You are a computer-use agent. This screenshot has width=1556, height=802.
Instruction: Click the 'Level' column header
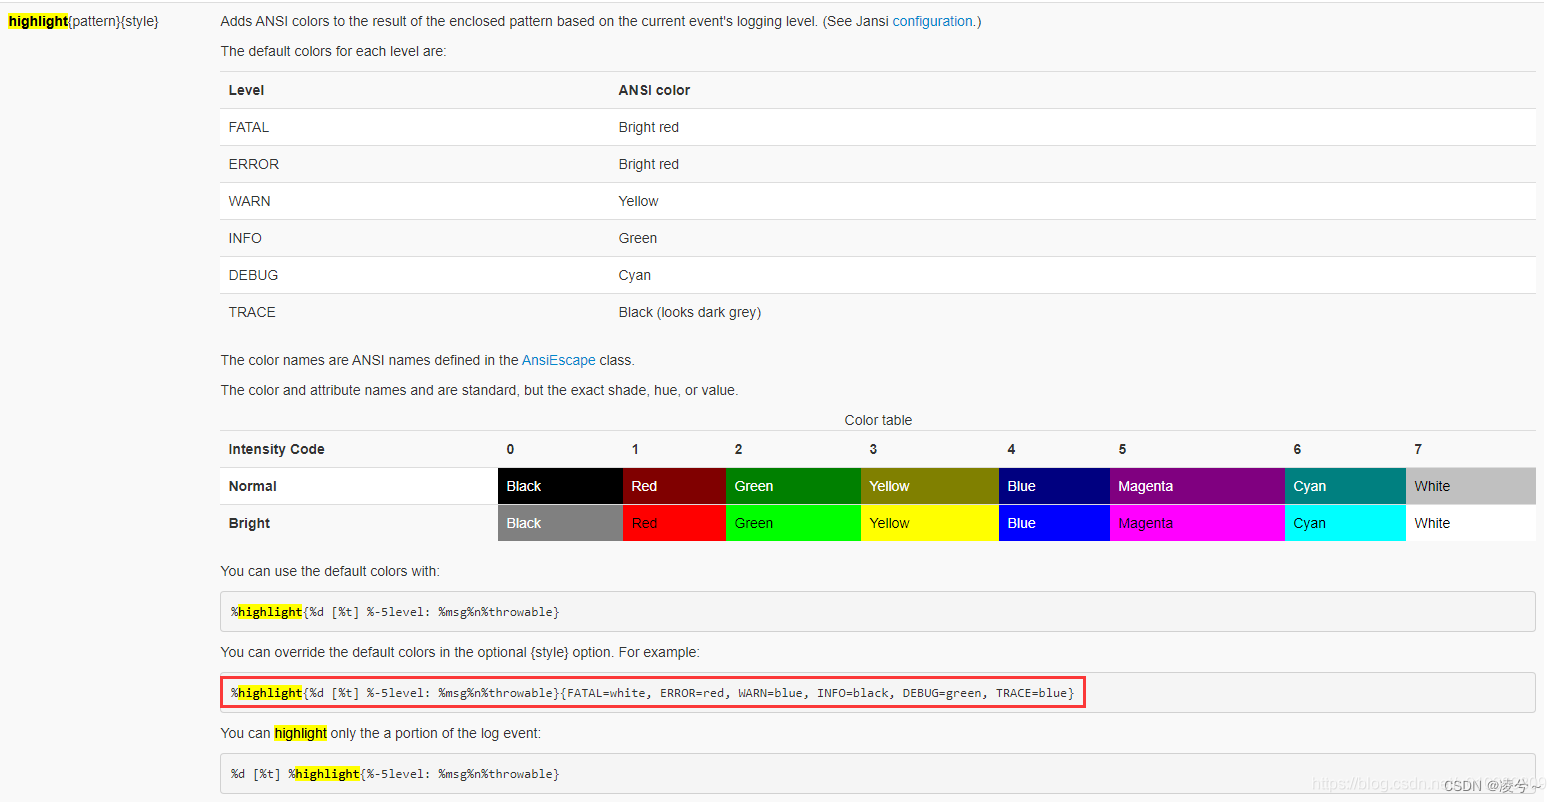[x=246, y=90]
